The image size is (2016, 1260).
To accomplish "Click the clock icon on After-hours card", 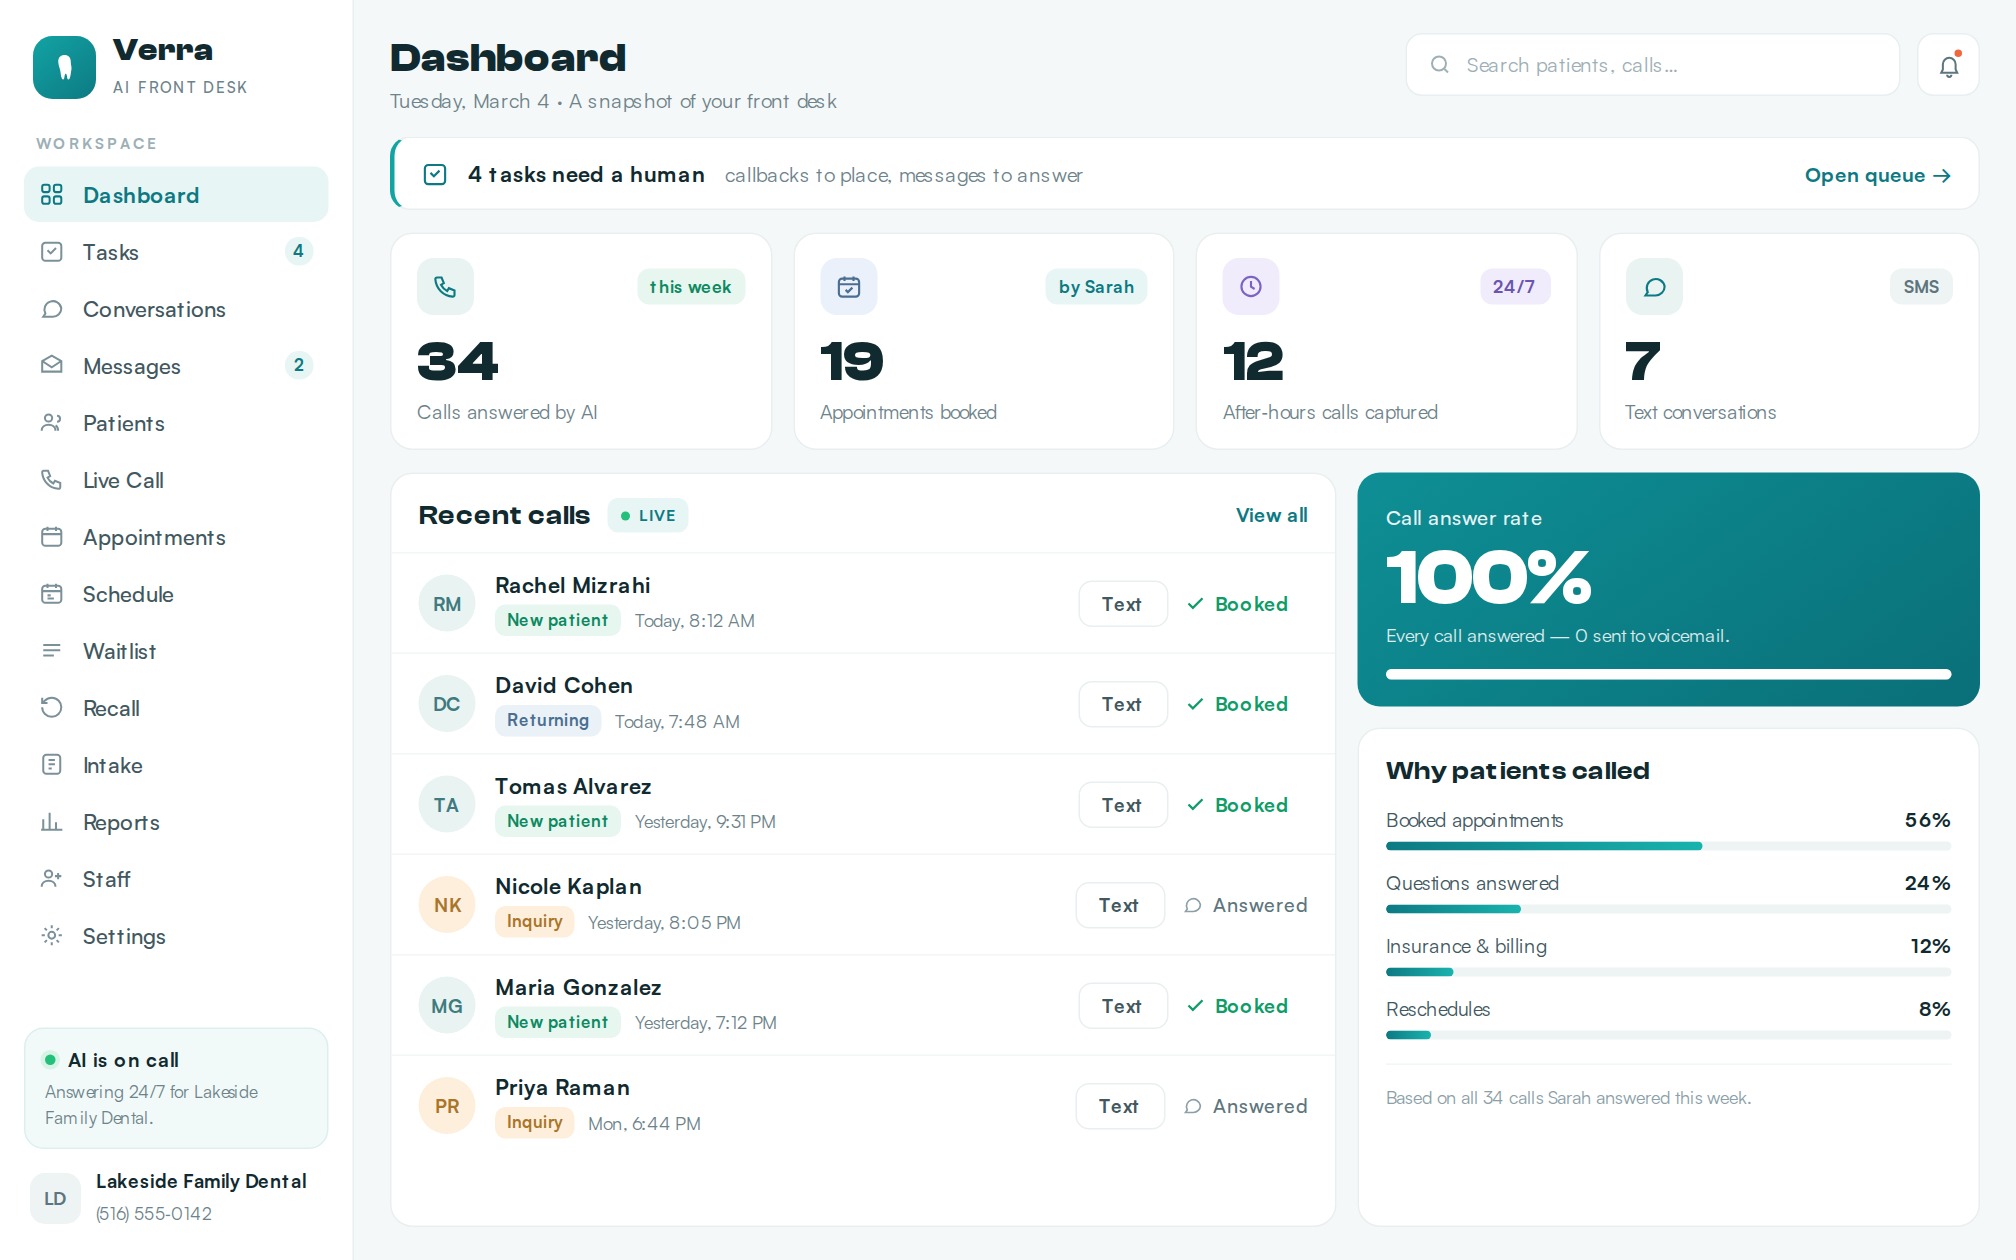I will 1251,287.
